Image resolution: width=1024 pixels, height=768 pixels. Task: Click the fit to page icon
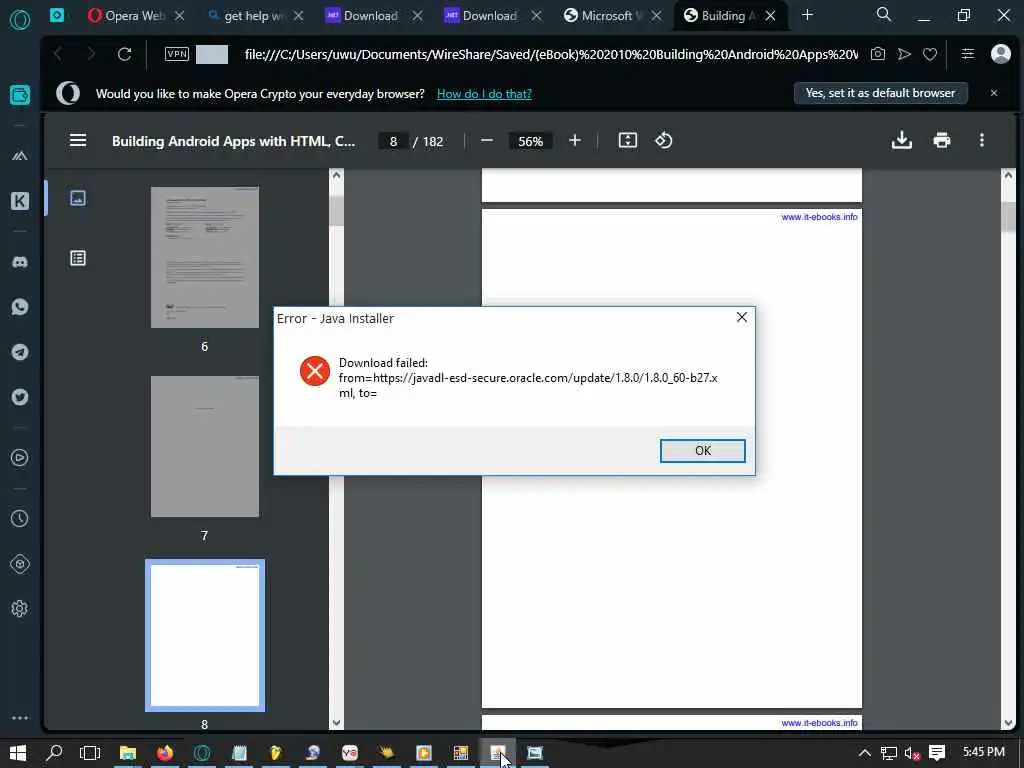pos(628,140)
